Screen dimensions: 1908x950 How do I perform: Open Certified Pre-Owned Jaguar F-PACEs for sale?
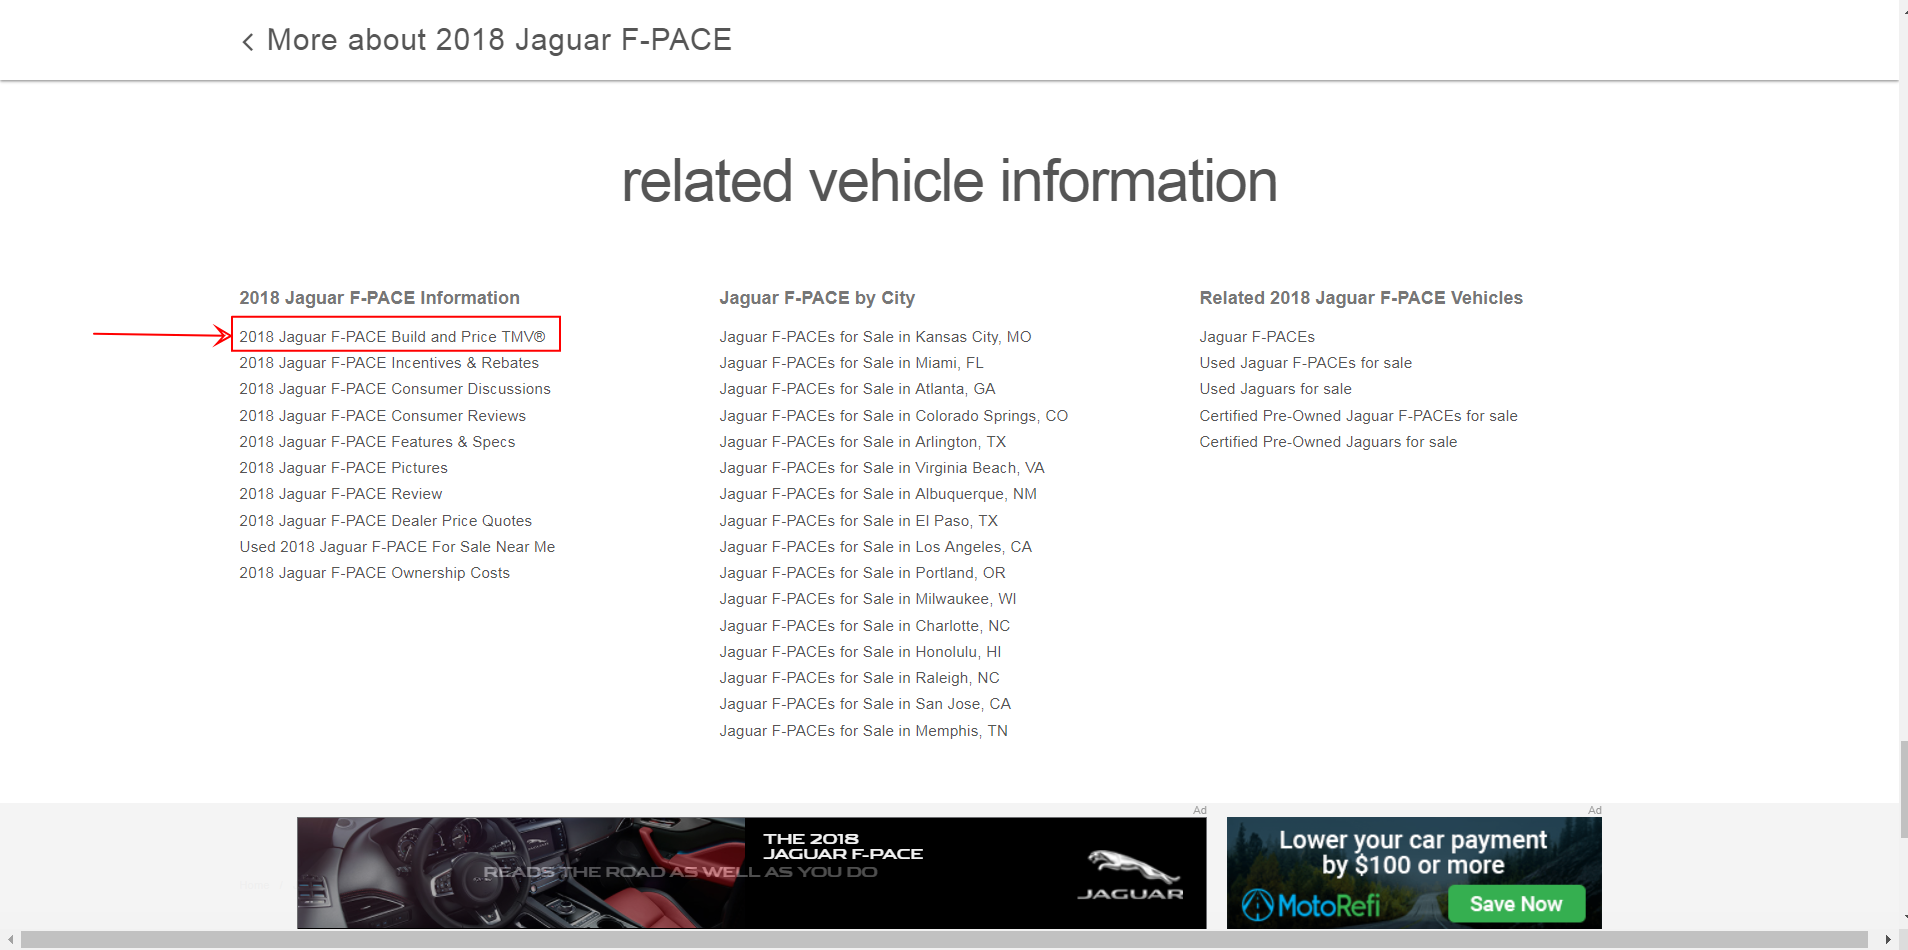[x=1358, y=416]
